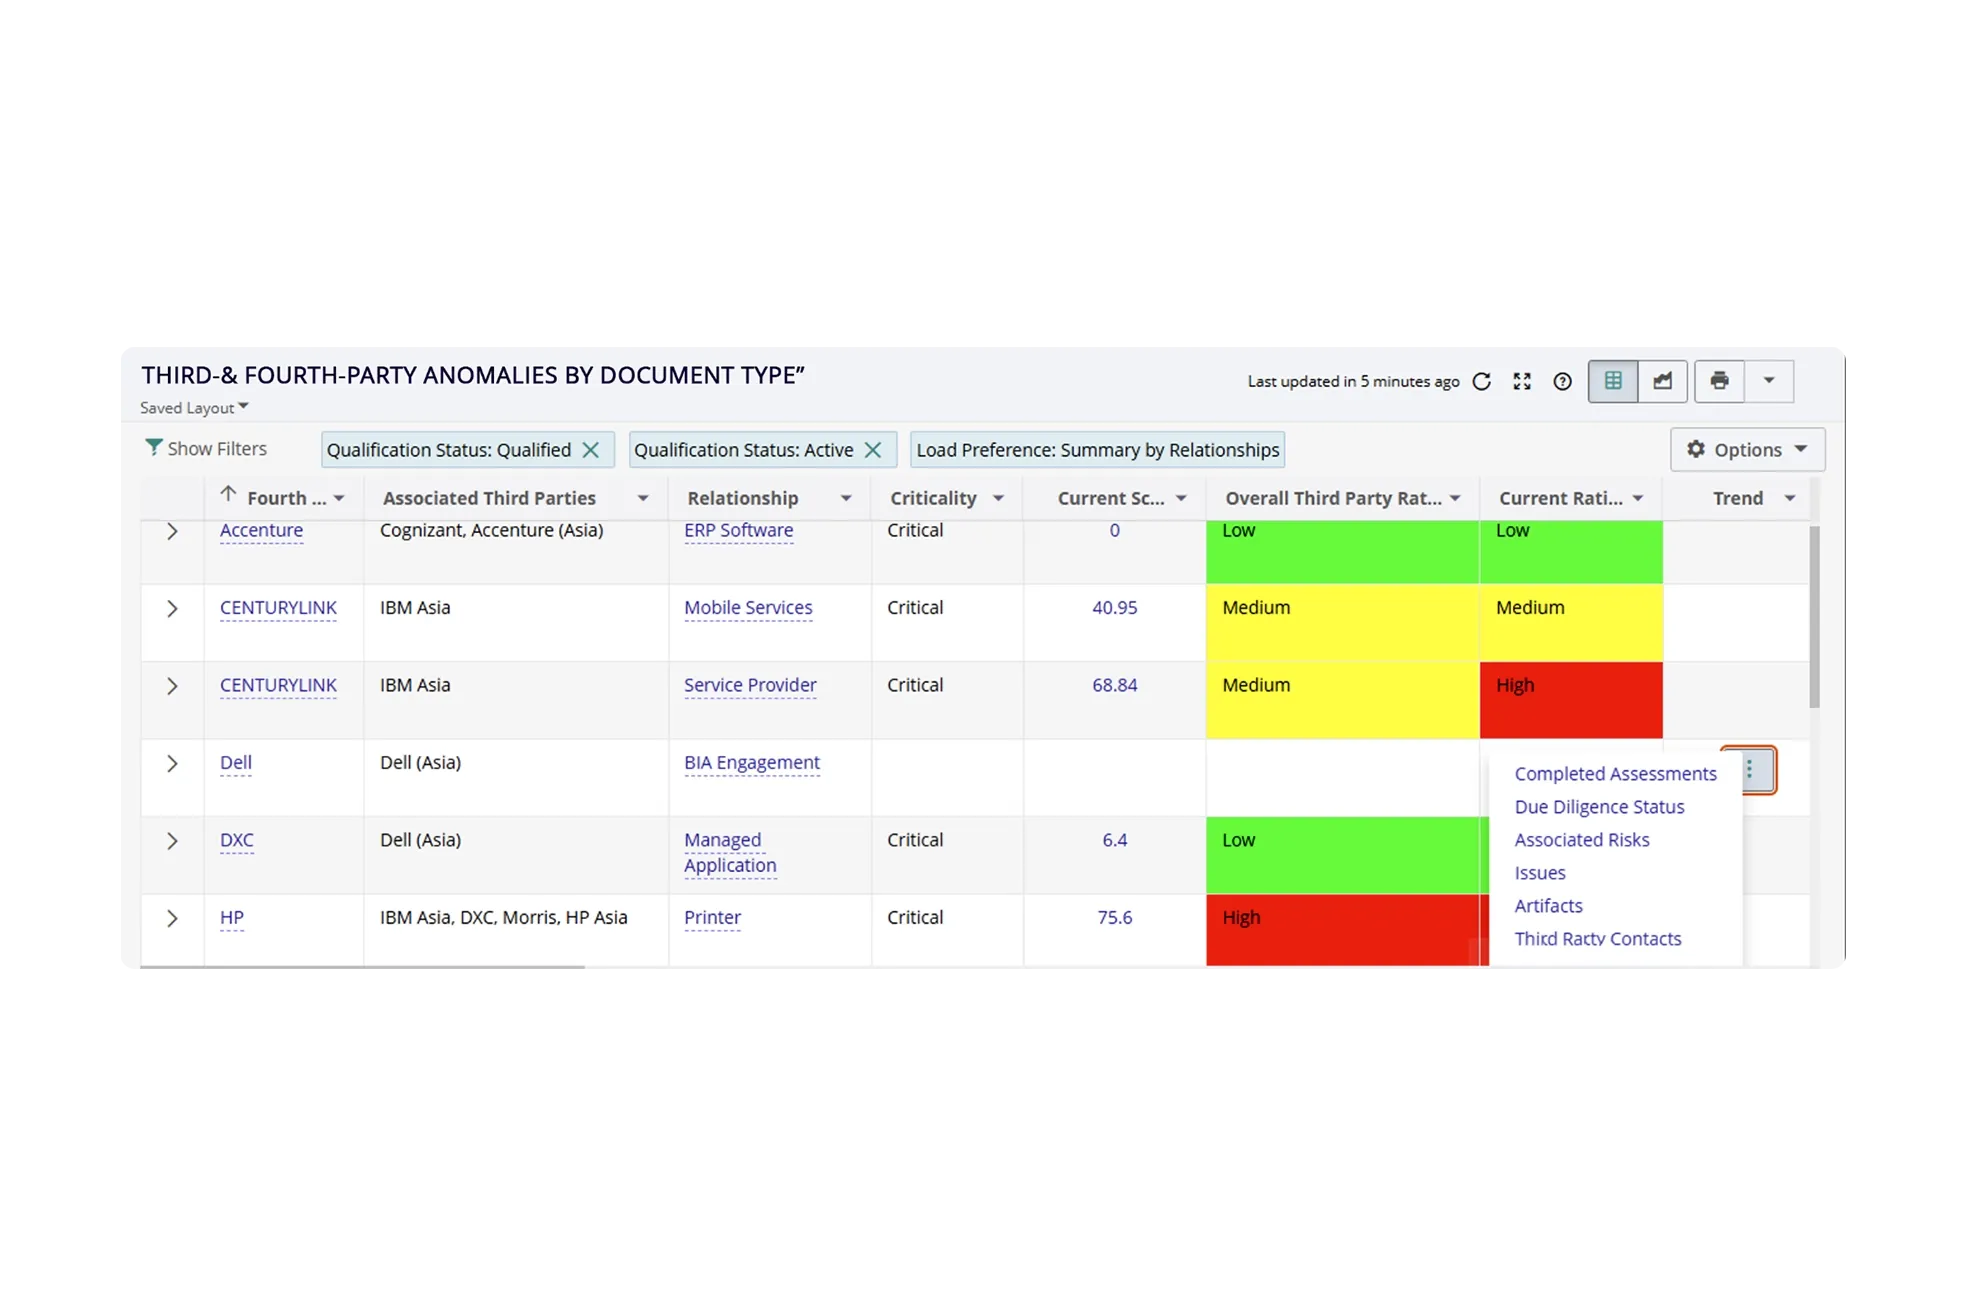
Task: Select Associated Risks menu item
Action: 1582,840
